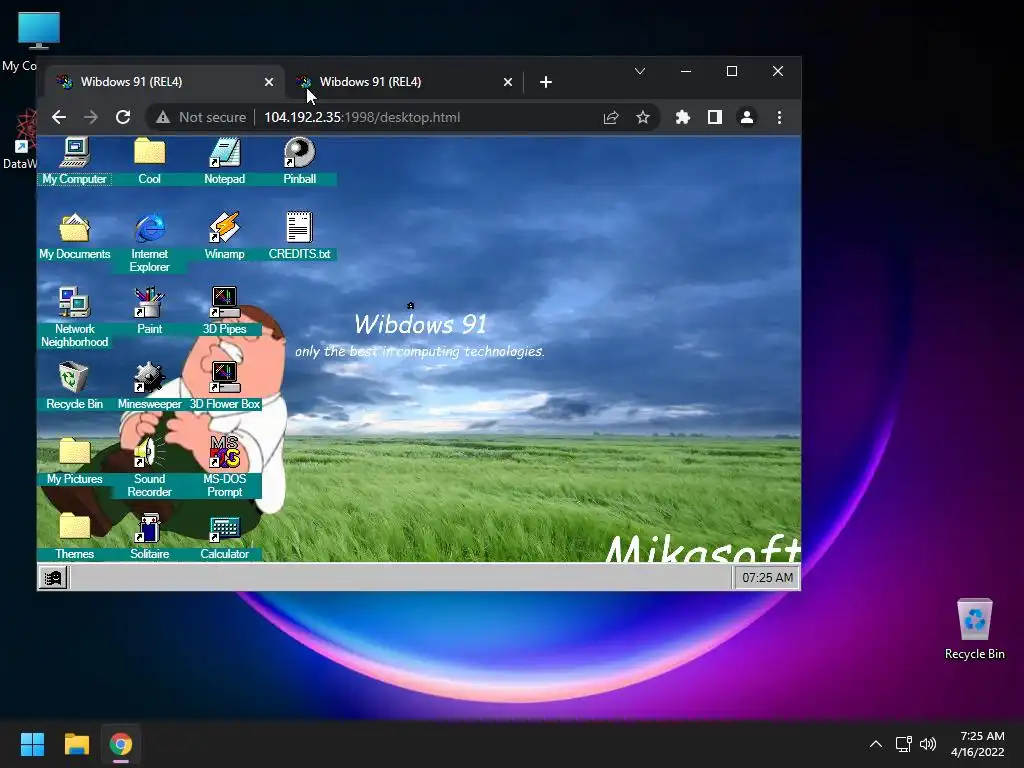
Task: Open network status tray icon
Action: (x=904, y=744)
